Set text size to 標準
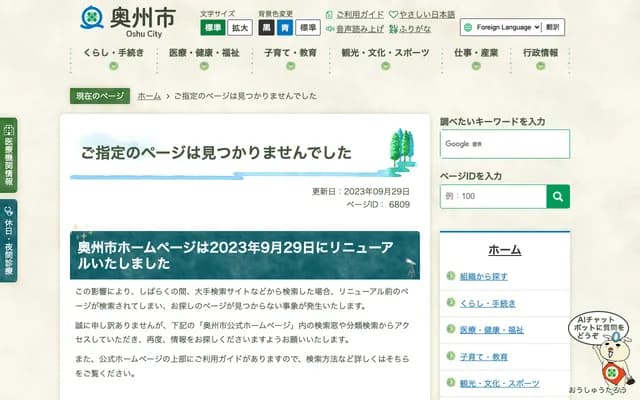 [213, 28]
